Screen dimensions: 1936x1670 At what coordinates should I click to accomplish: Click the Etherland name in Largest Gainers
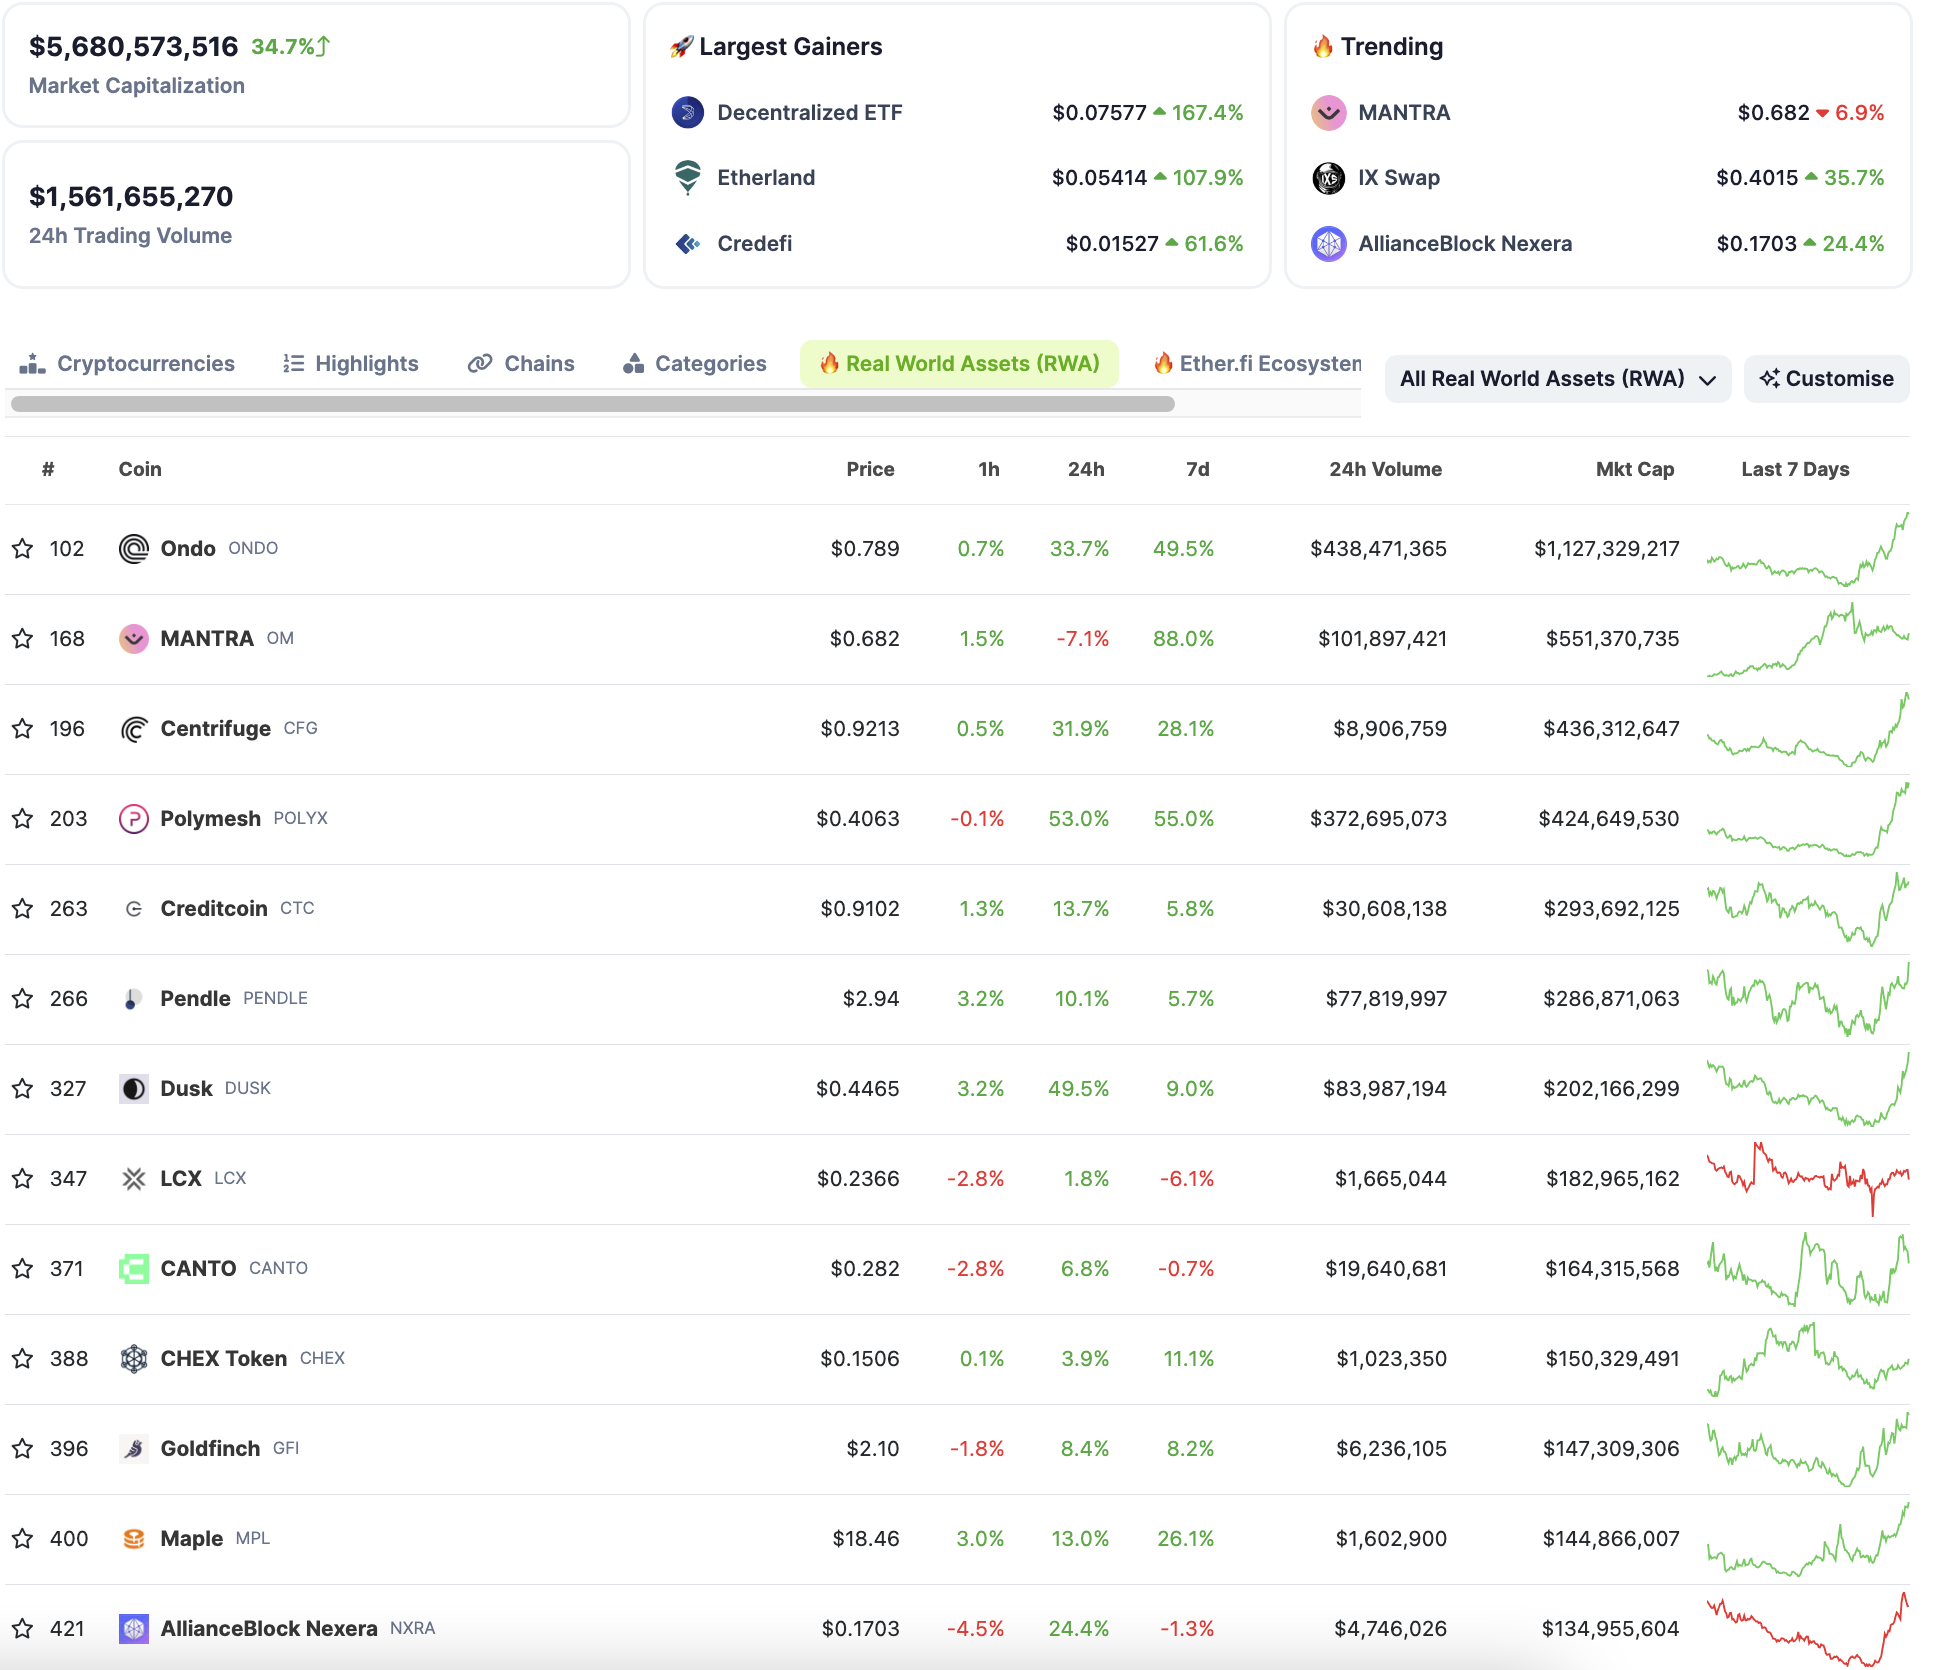[766, 178]
